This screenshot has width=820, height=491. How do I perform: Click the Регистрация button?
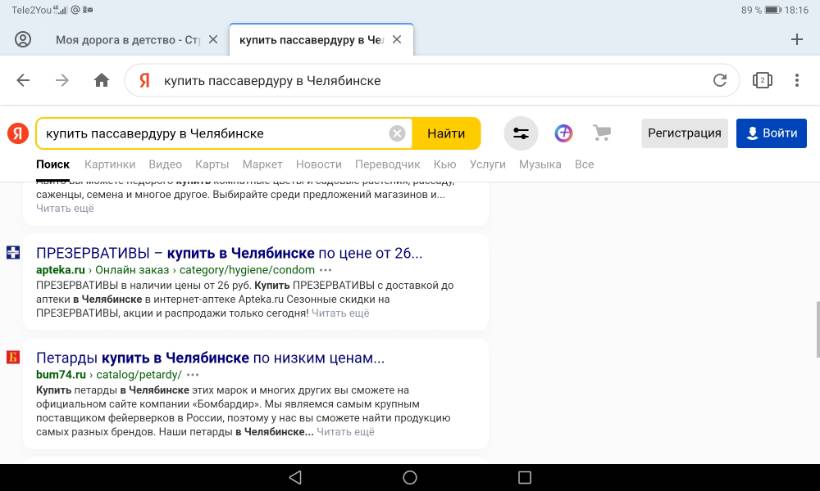tap(684, 133)
